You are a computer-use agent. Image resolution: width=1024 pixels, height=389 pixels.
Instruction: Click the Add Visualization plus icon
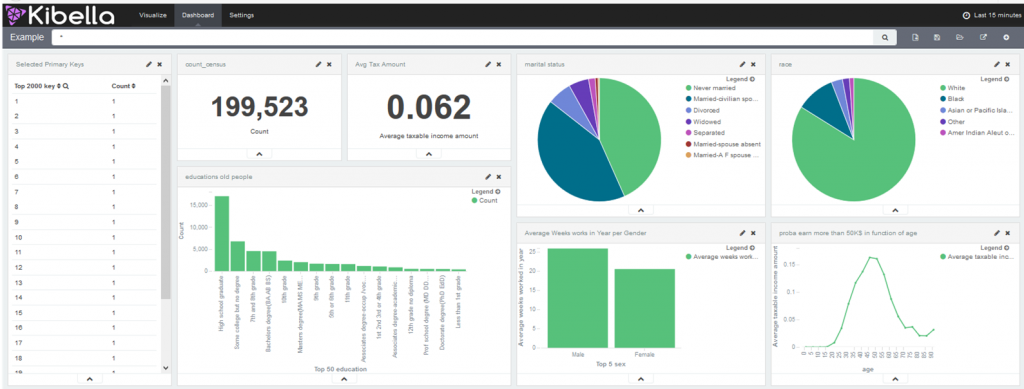pyautogui.click(x=1006, y=38)
